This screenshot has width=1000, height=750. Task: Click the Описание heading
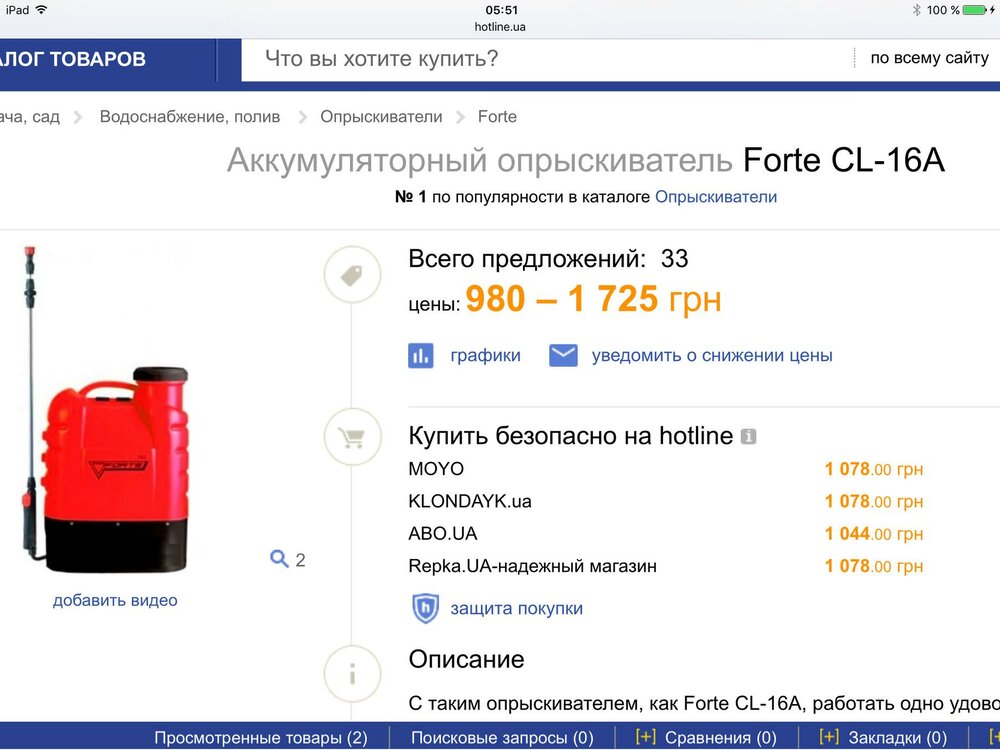(x=466, y=659)
